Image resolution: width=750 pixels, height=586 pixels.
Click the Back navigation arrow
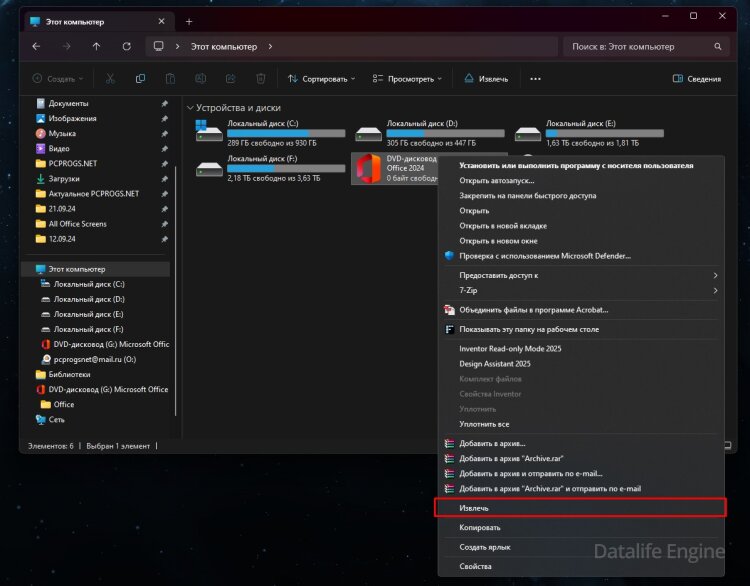36,46
